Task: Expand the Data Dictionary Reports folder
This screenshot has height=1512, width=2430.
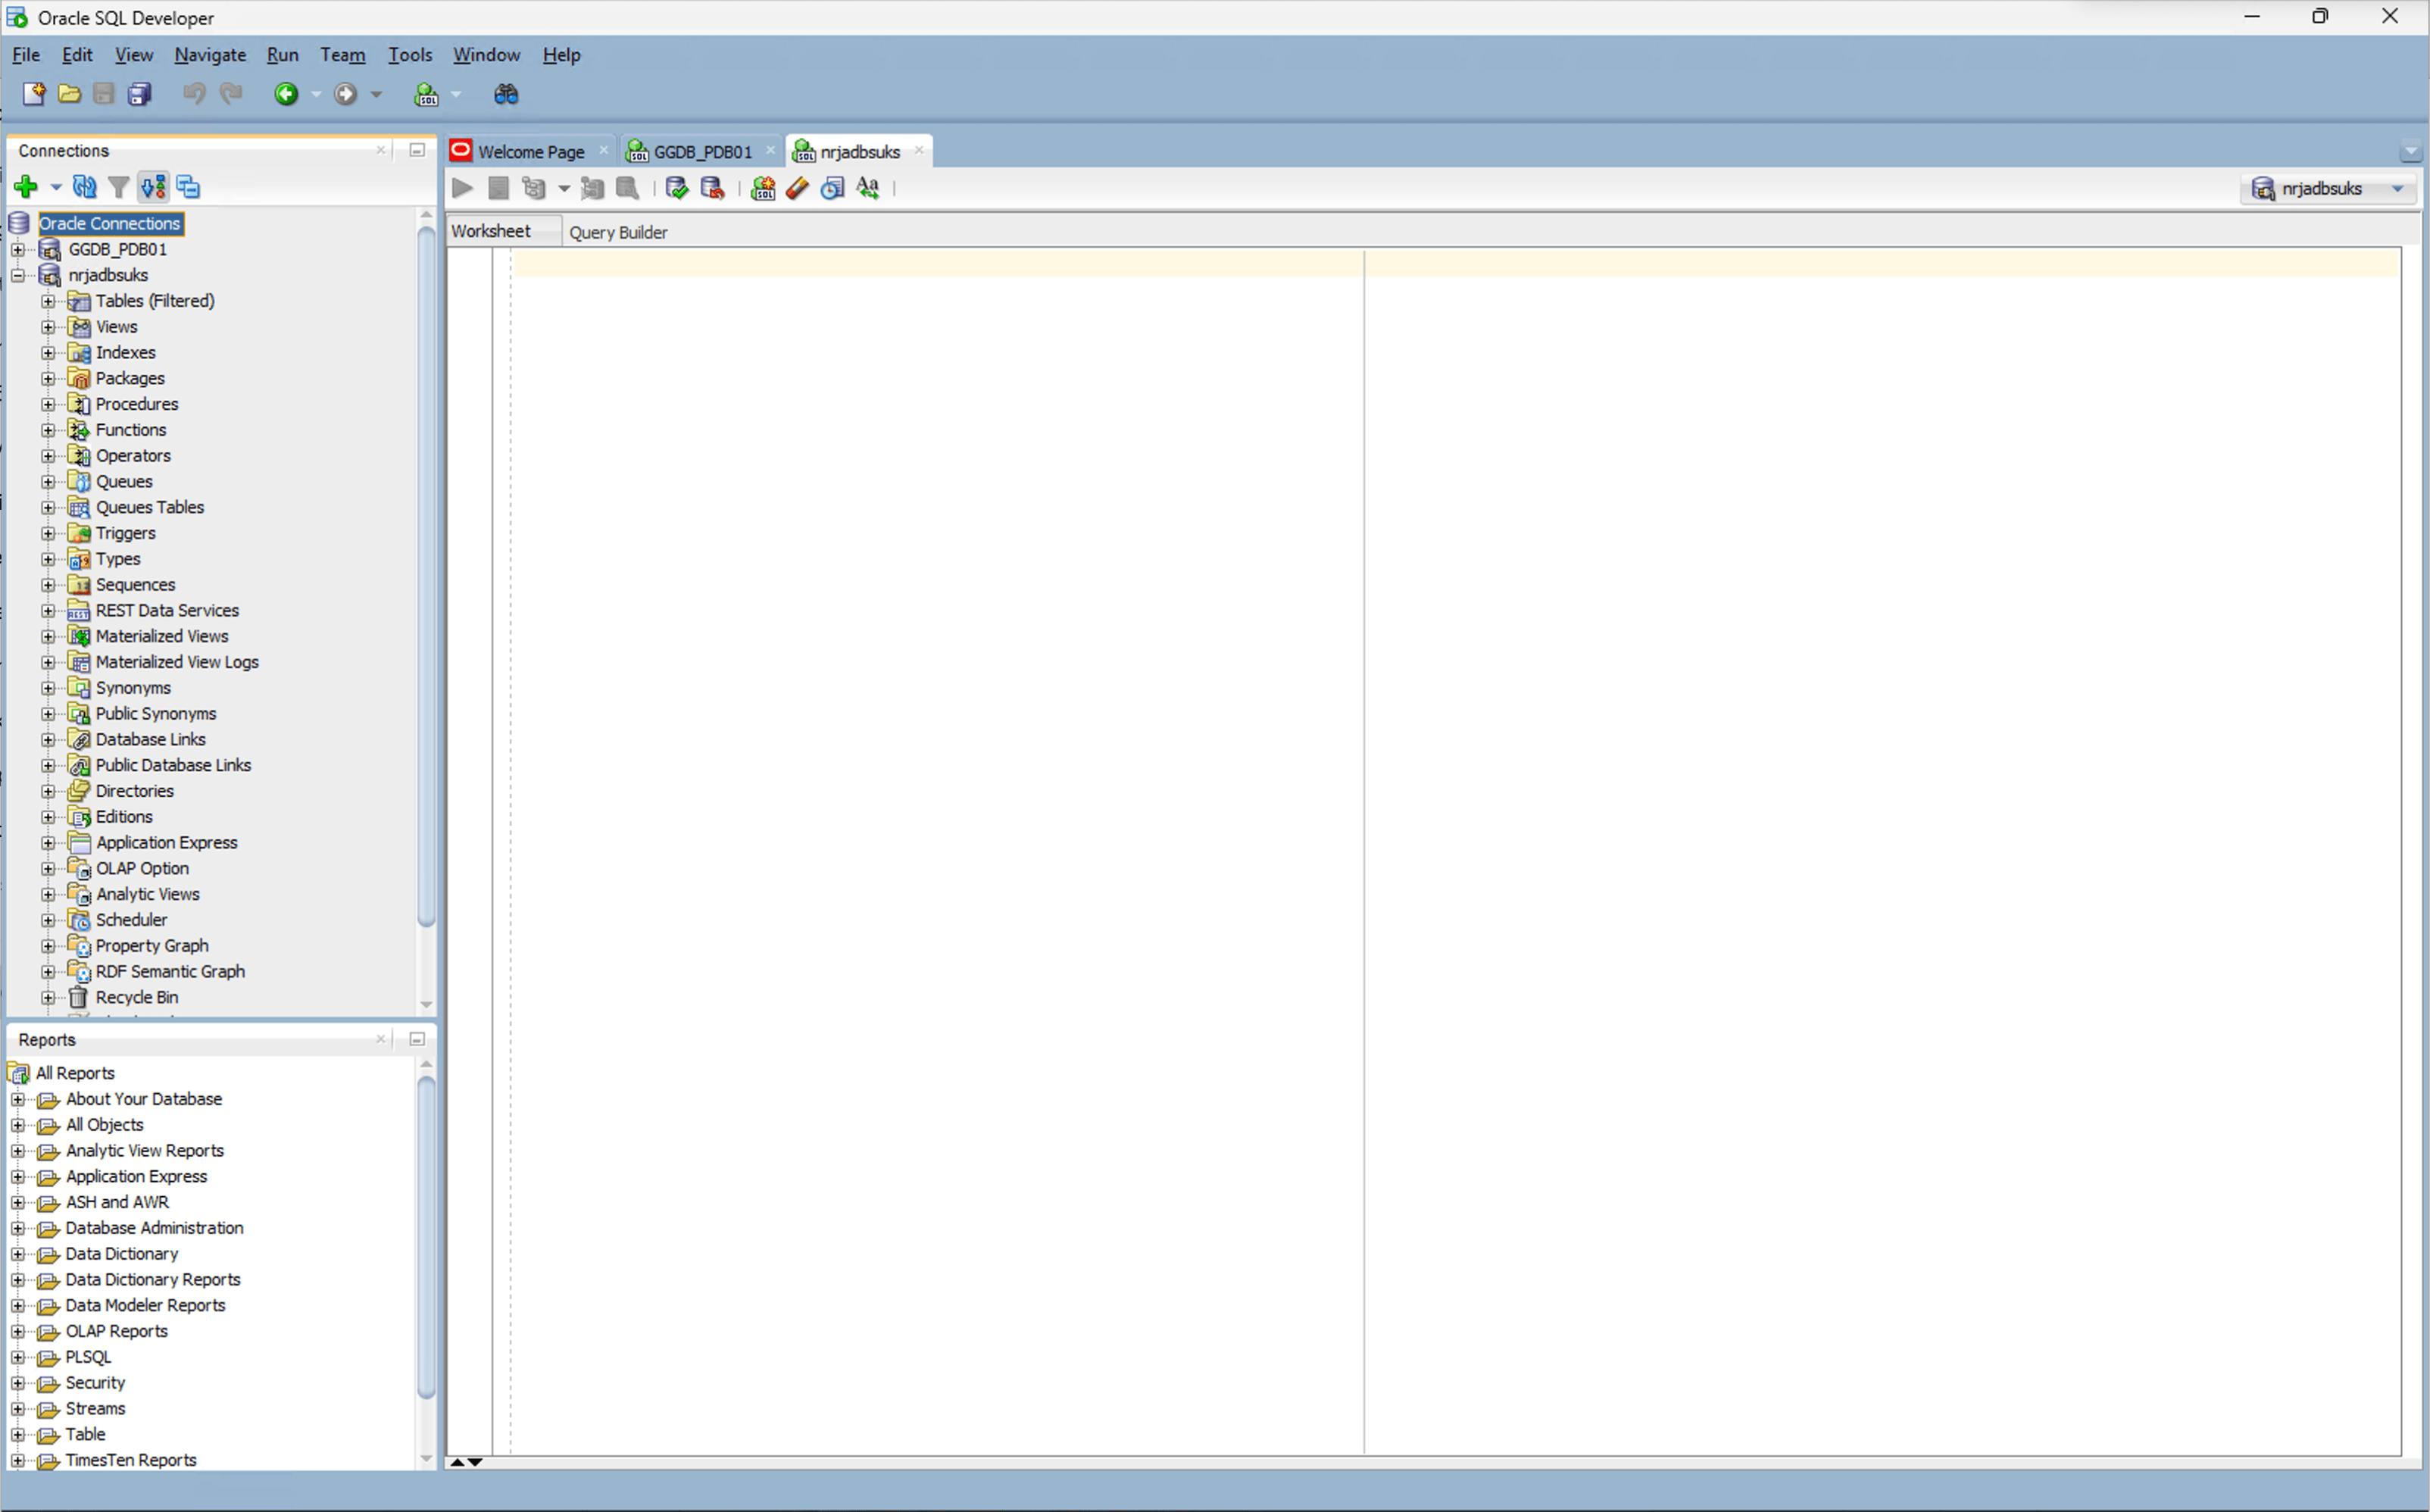Action: 18,1279
